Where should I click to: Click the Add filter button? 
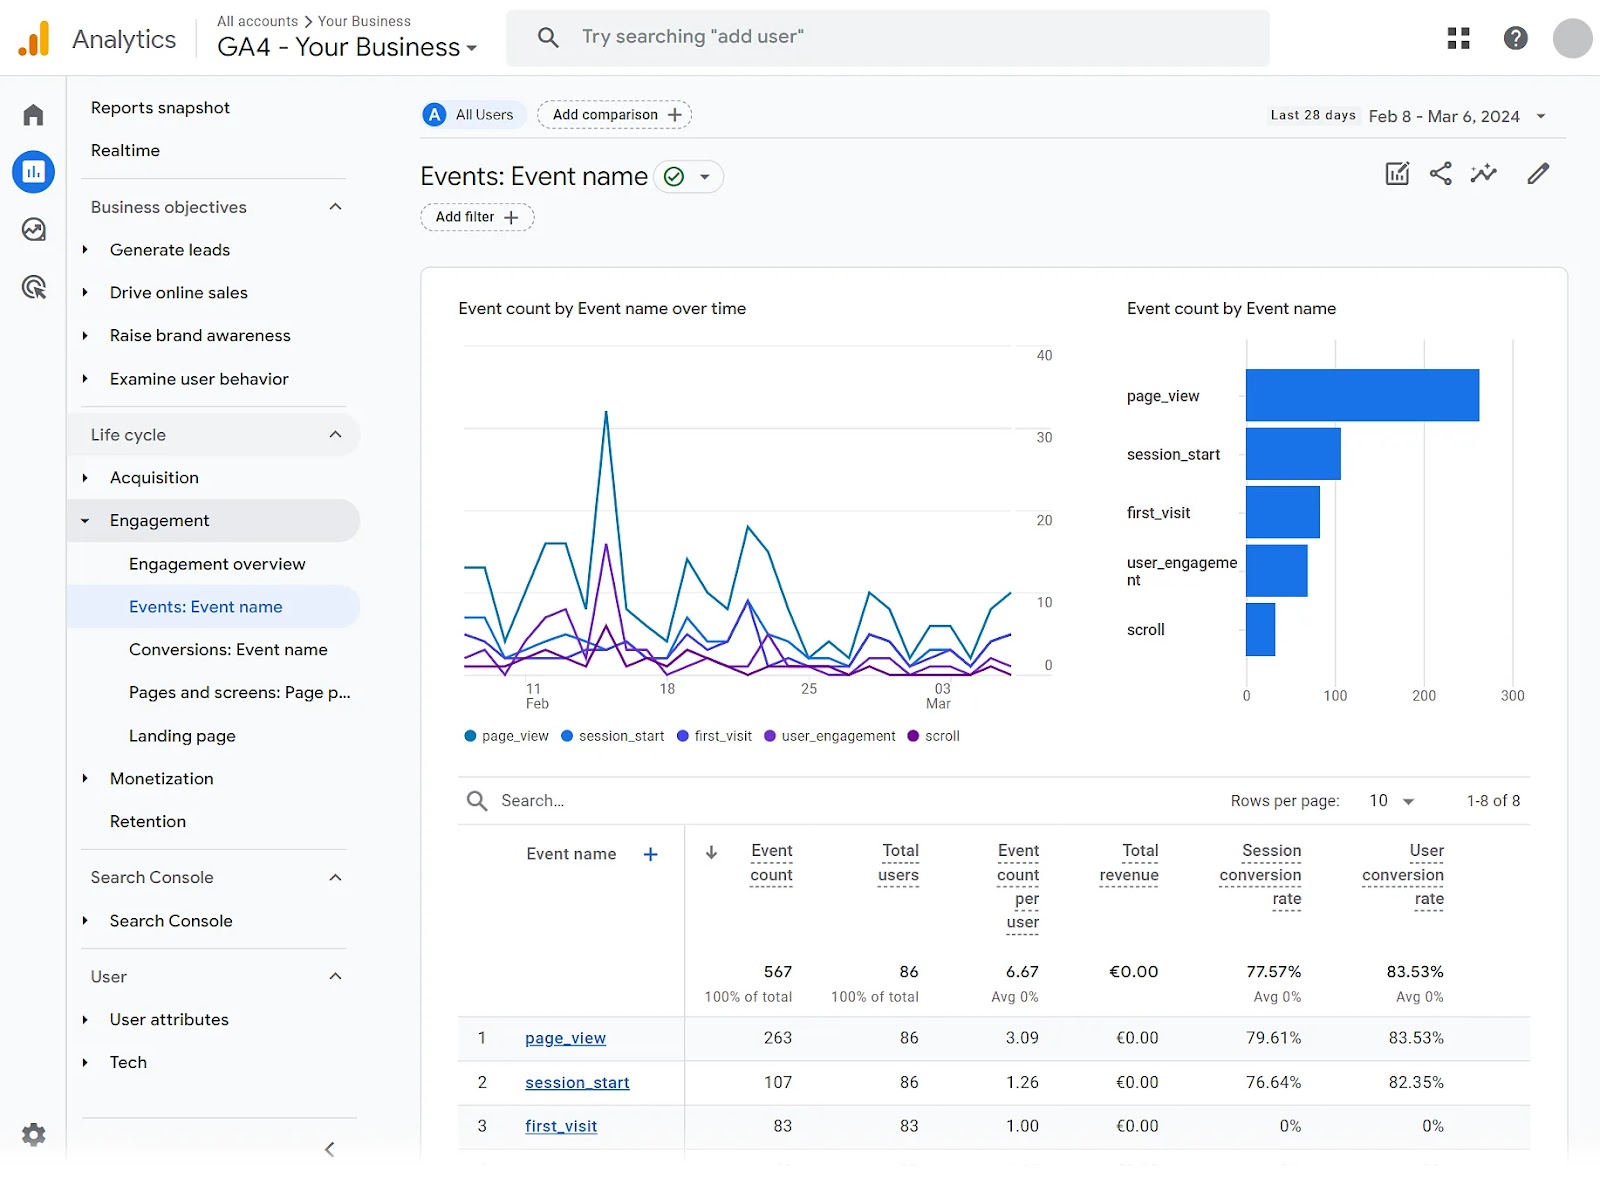click(x=477, y=217)
